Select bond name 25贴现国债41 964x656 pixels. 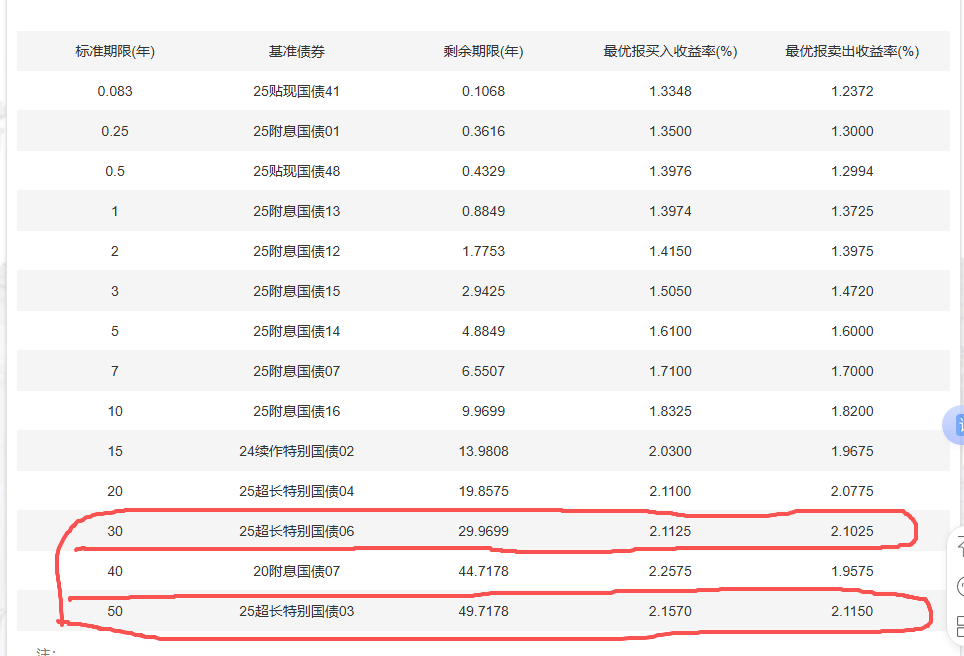296,92
